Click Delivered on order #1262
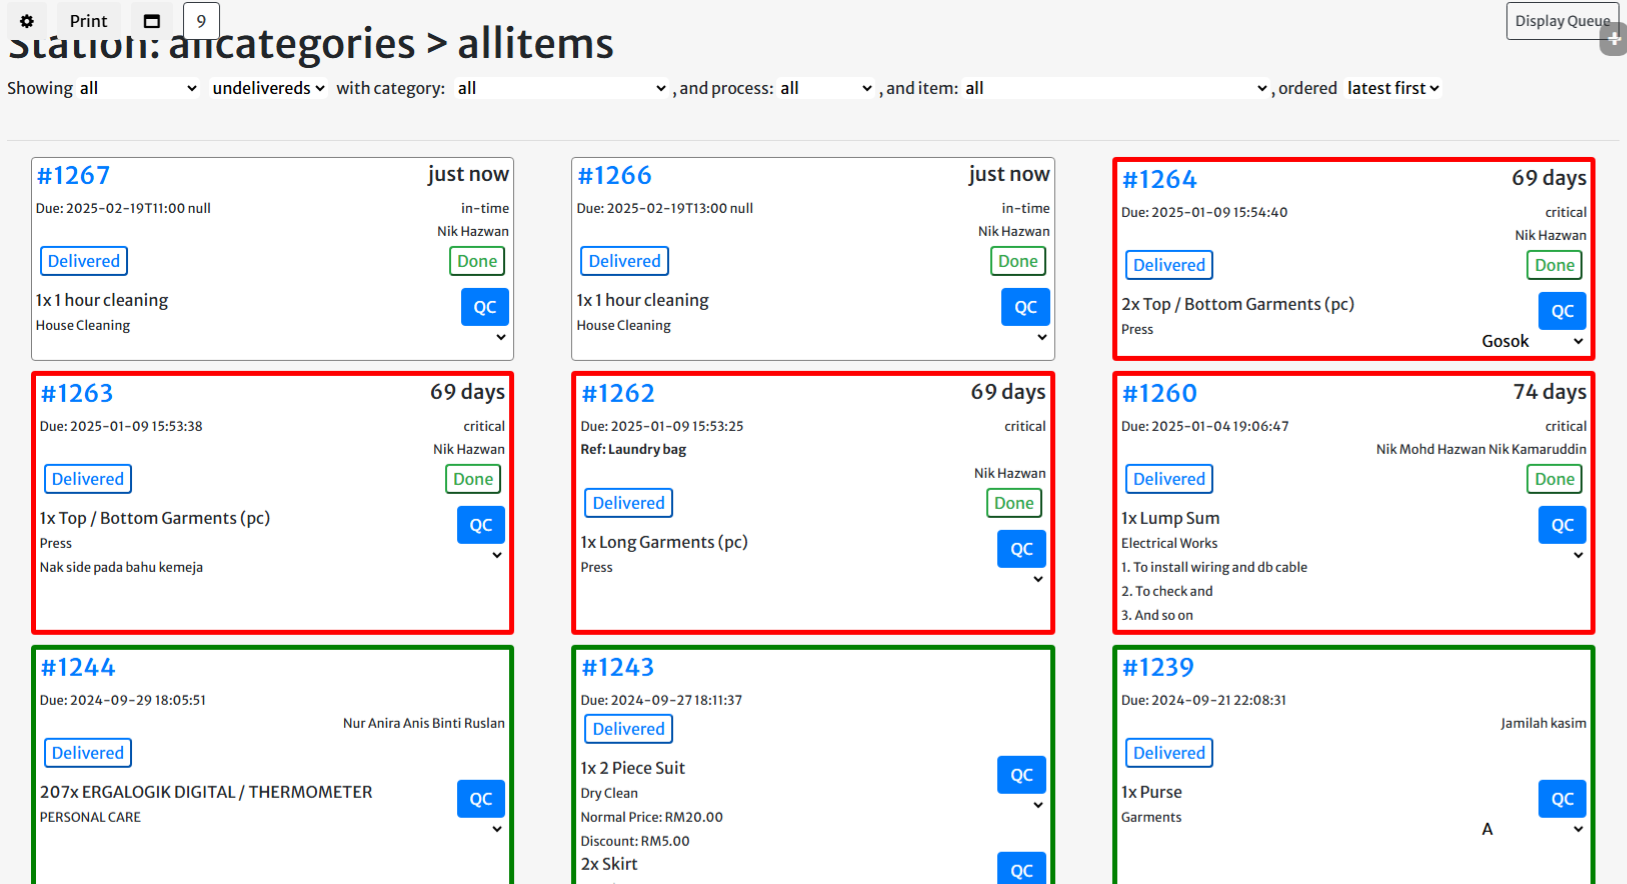Image resolution: width=1627 pixels, height=884 pixels. click(x=629, y=503)
